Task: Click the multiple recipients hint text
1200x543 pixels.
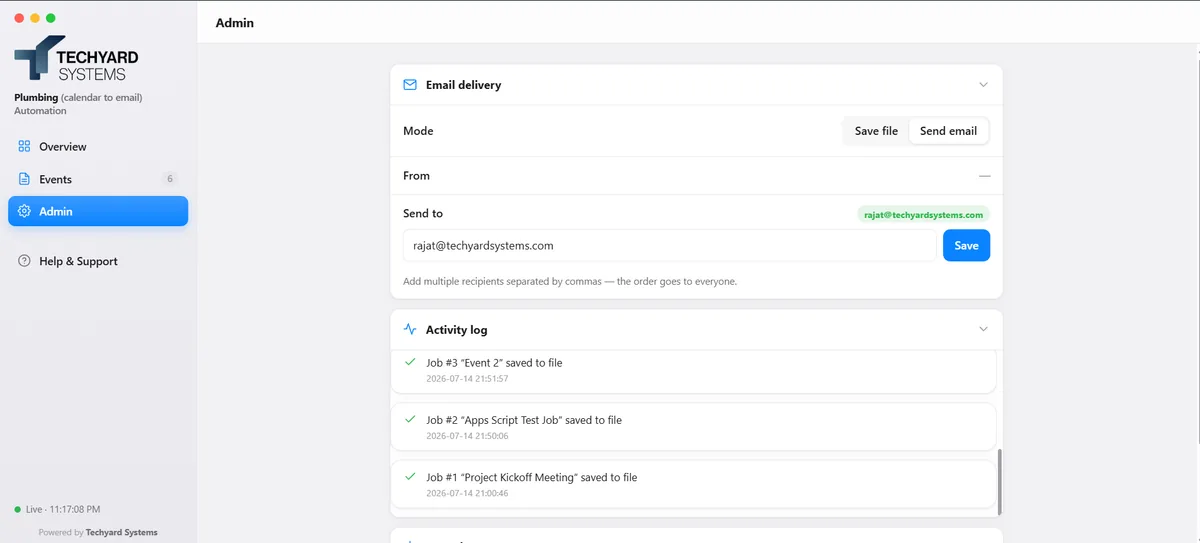Action: coord(570,282)
